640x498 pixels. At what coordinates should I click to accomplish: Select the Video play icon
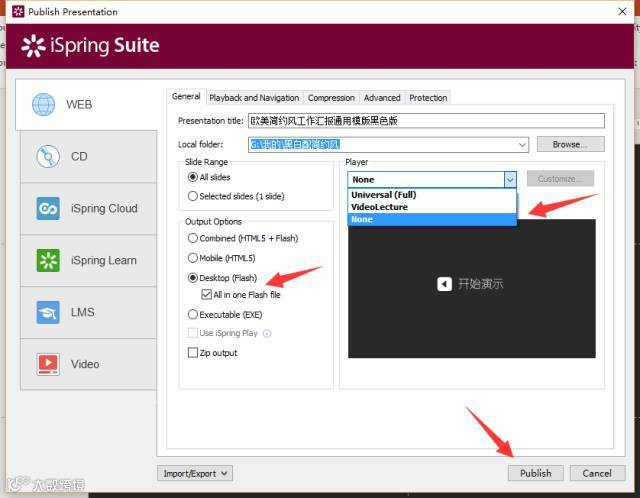(x=48, y=364)
